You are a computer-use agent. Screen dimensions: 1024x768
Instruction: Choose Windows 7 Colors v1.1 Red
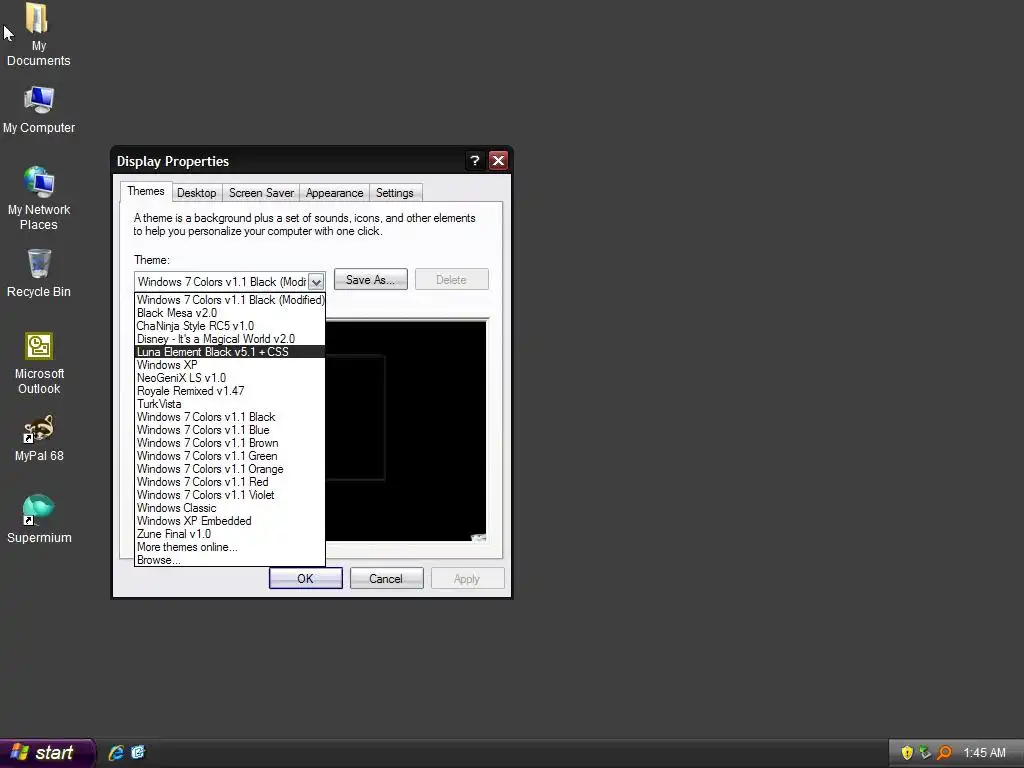tap(230, 483)
